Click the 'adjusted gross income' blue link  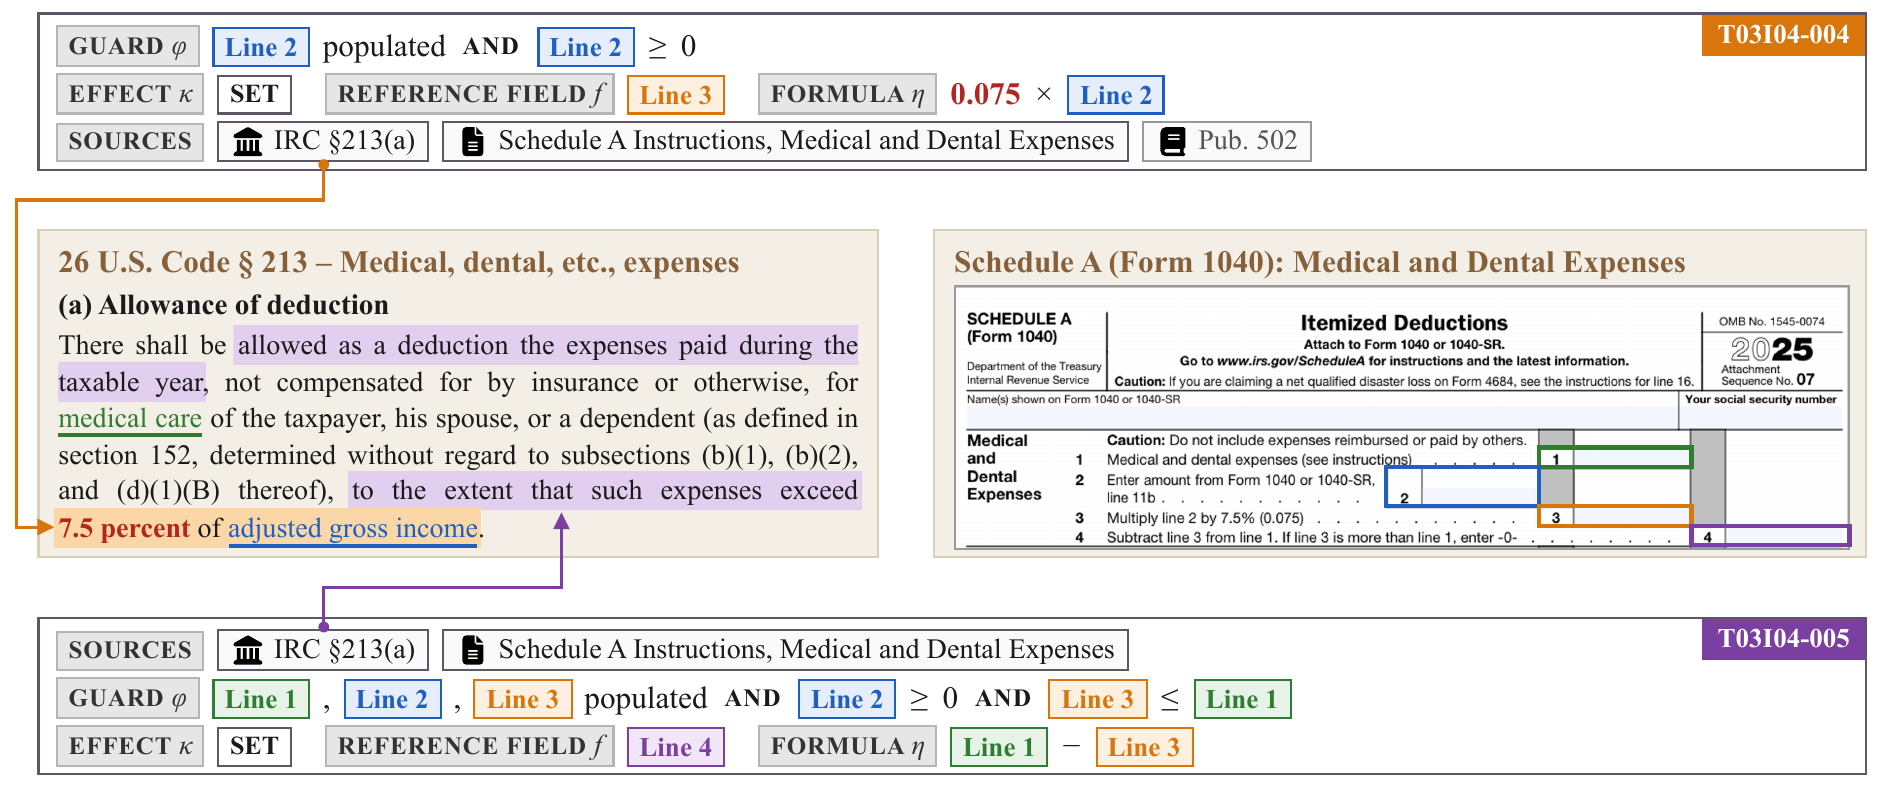point(353,529)
